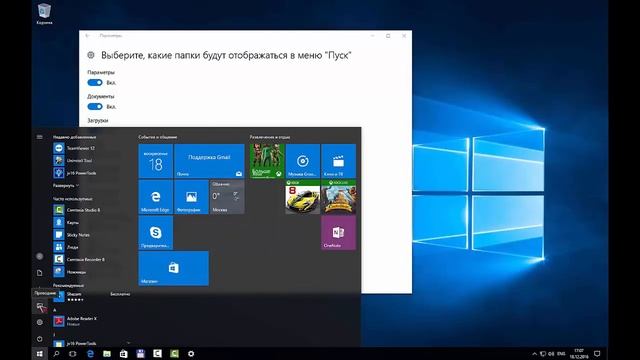The height and width of the screenshot is (360, 640).
Task: Select Корзина recycle bin on desktop
Action: pos(44,14)
